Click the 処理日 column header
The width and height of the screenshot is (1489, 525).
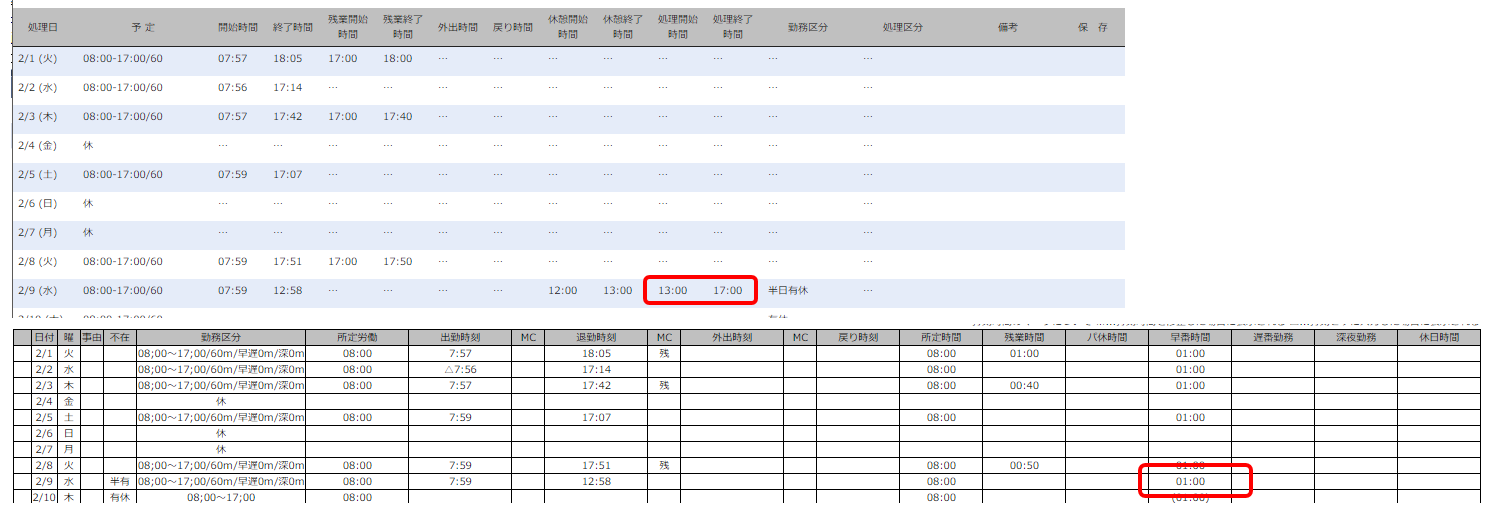click(x=44, y=28)
